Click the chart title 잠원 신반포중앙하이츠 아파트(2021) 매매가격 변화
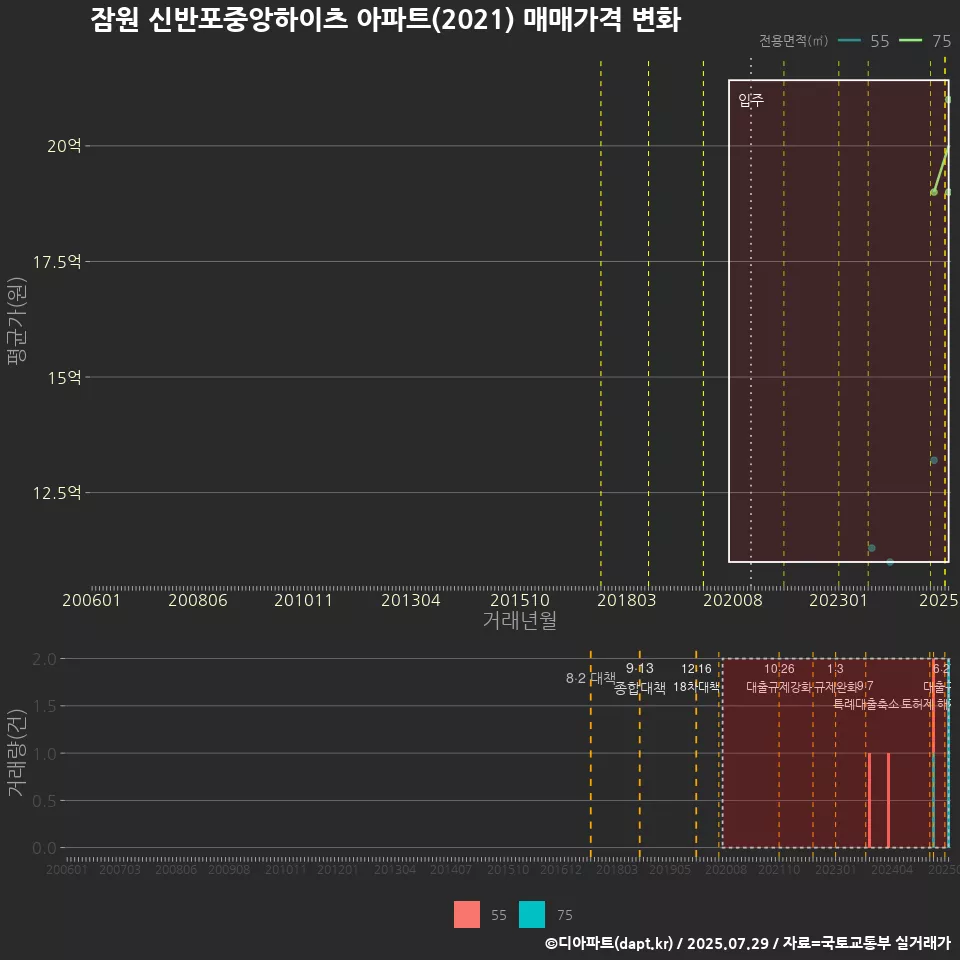The height and width of the screenshot is (960, 960). [x=386, y=20]
